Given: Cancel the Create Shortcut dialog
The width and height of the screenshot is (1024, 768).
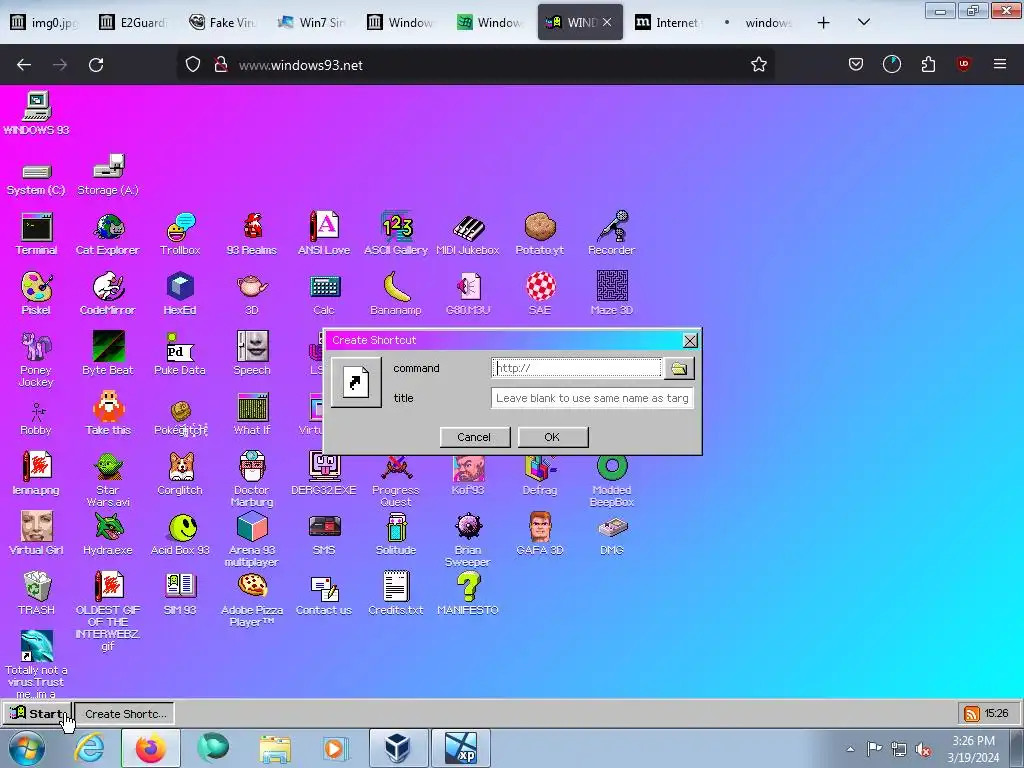Looking at the screenshot, I should pos(475,437).
